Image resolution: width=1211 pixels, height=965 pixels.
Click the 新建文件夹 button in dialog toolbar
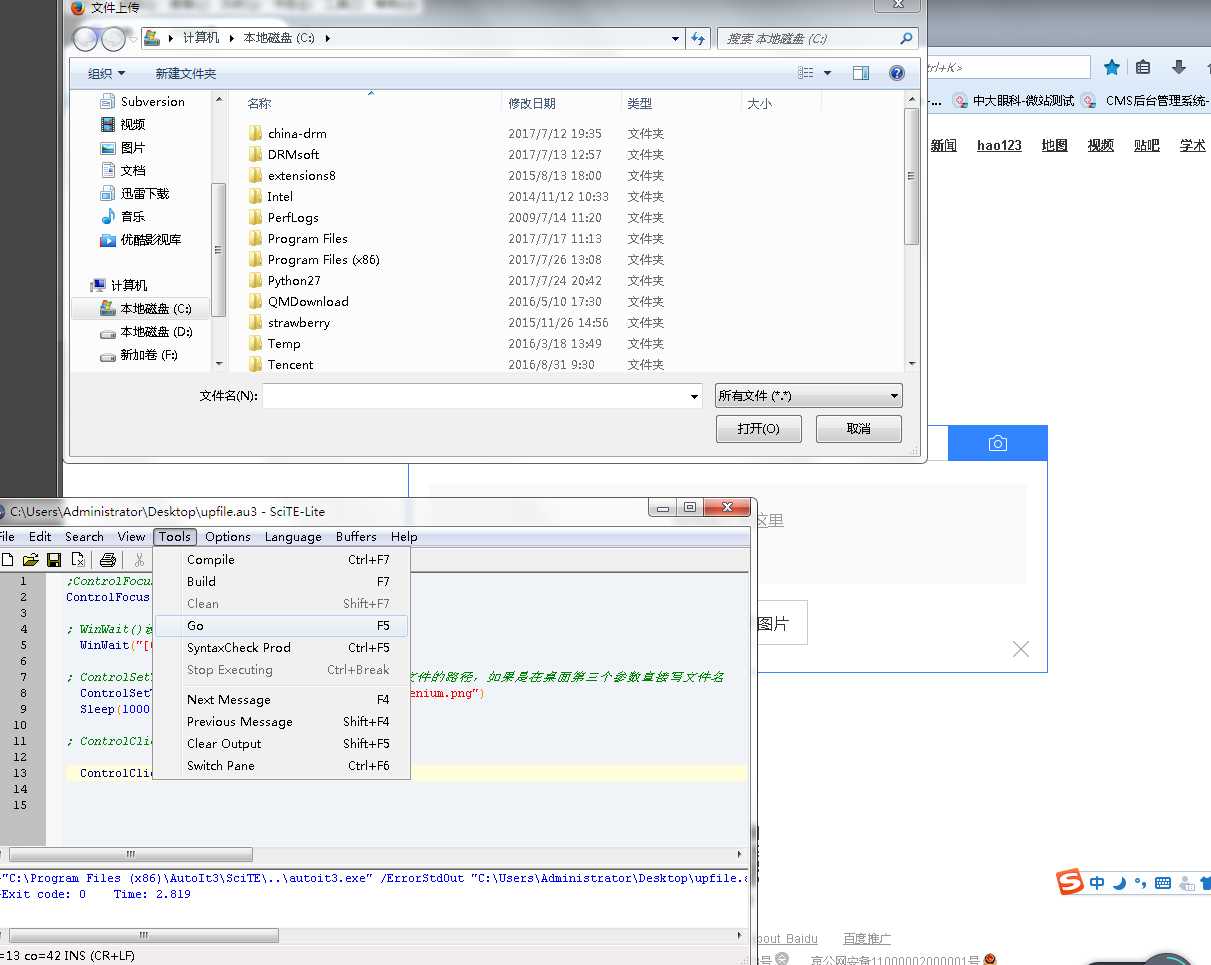tap(186, 73)
